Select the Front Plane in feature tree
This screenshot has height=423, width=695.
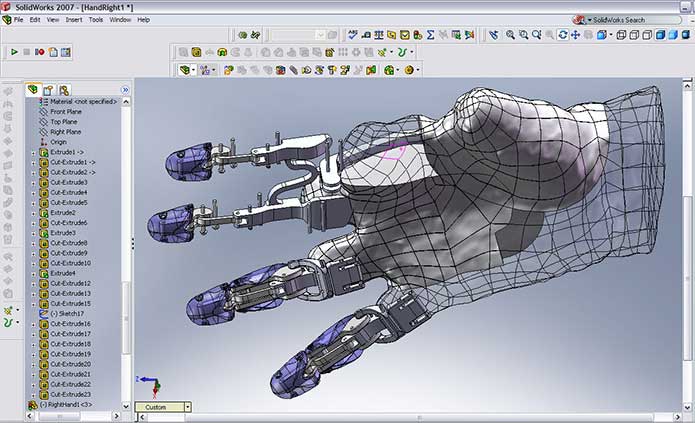[x=66, y=112]
